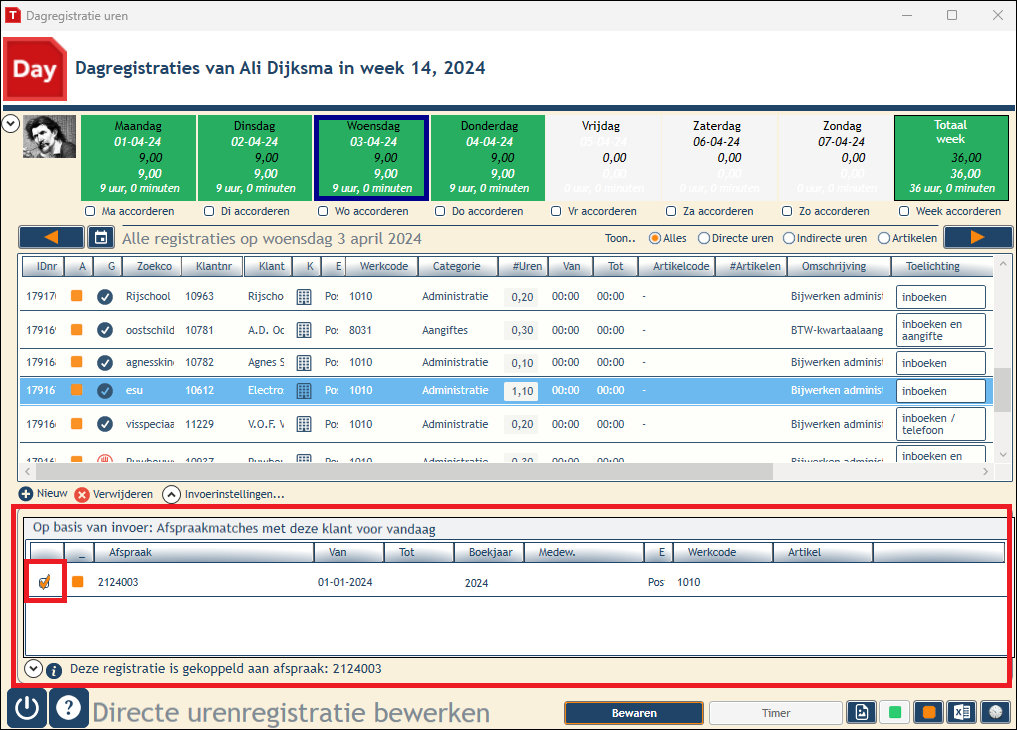Open calculator grid icon in Rijschool row
This screenshot has height=730, width=1017.
(304, 297)
